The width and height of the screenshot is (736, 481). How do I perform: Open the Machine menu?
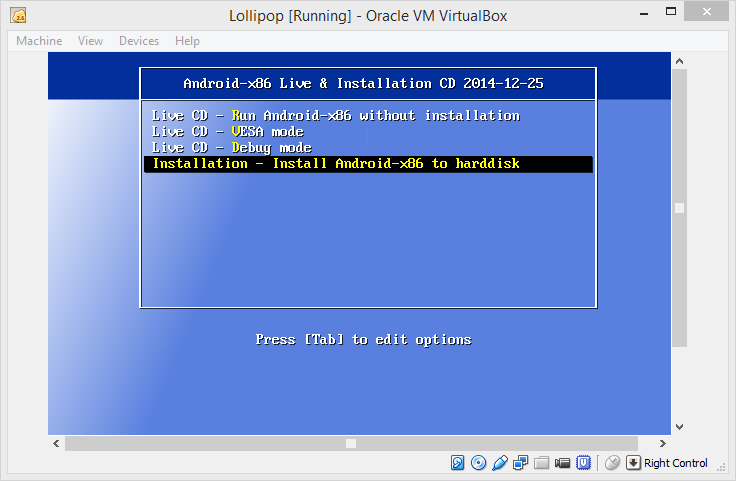(x=39, y=41)
